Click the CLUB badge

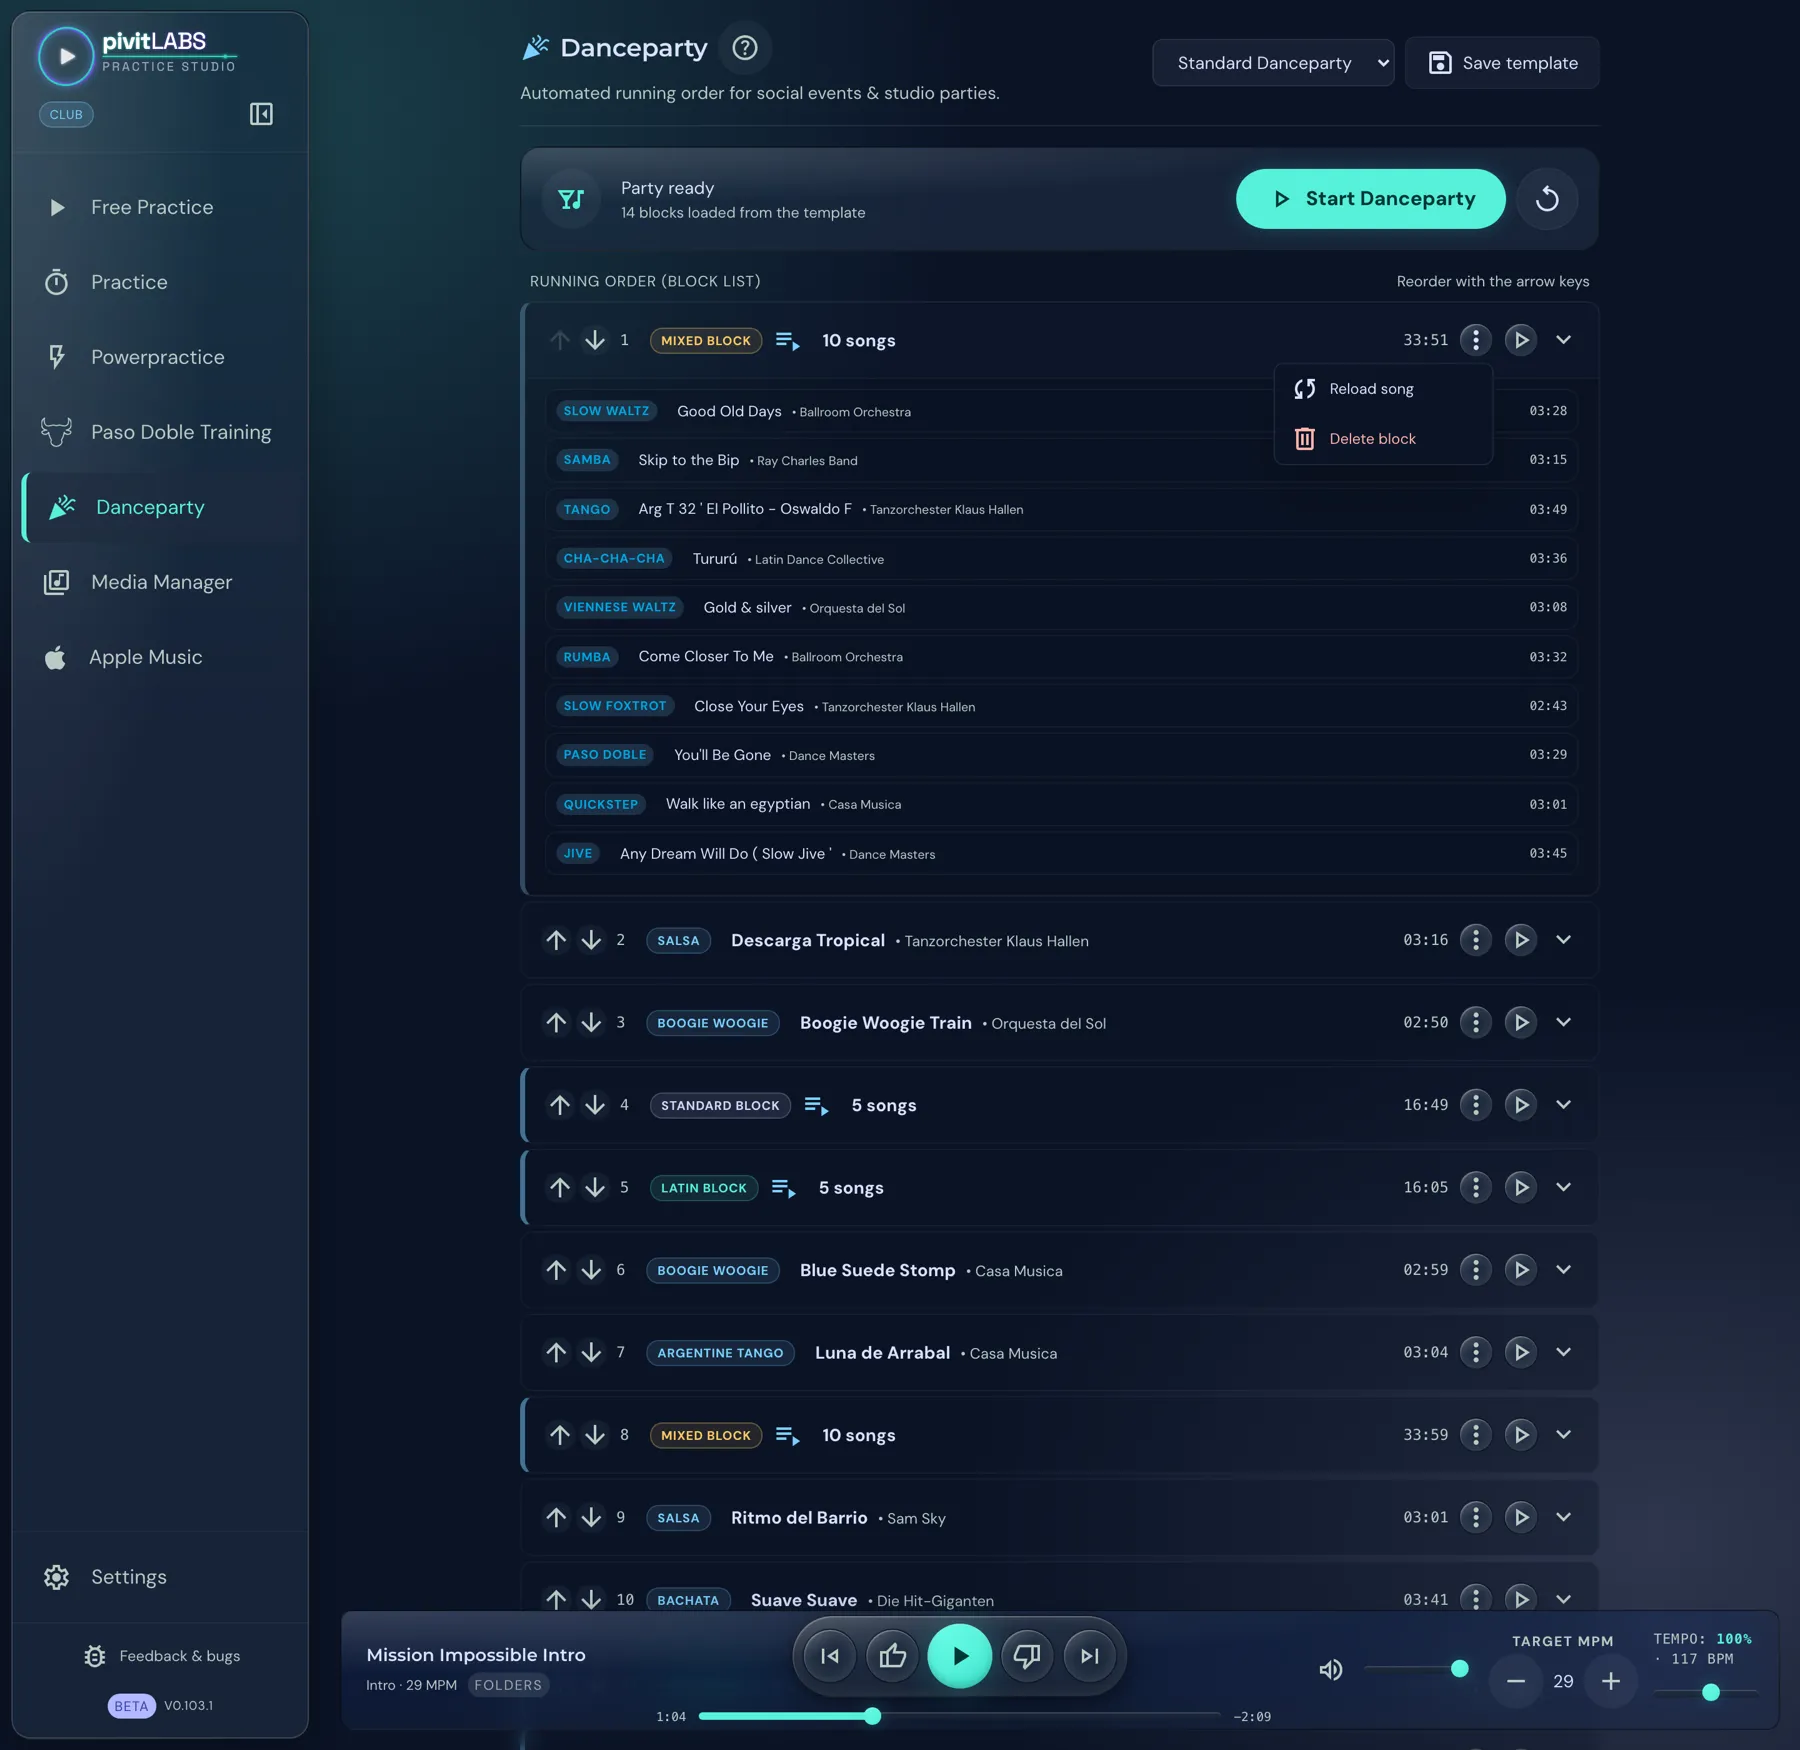(x=66, y=114)
